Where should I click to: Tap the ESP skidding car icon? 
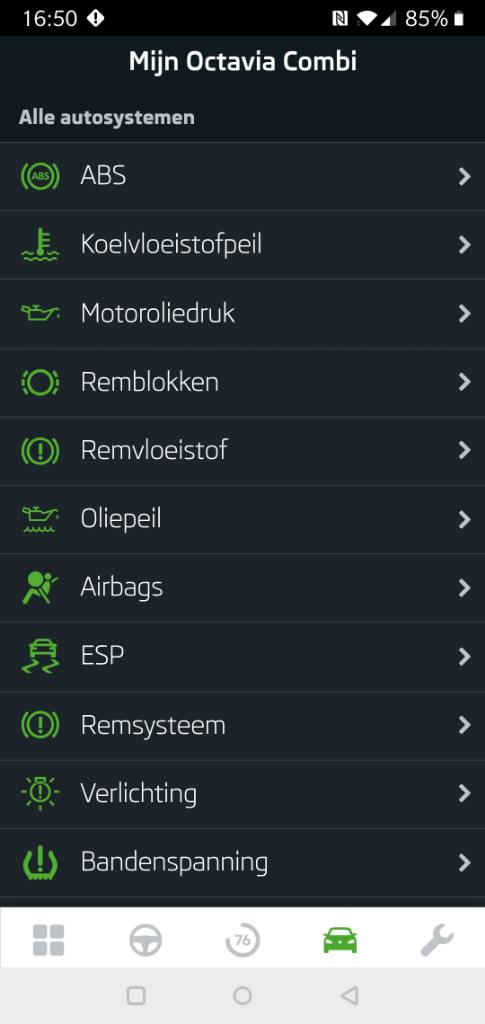coord(40,656)
